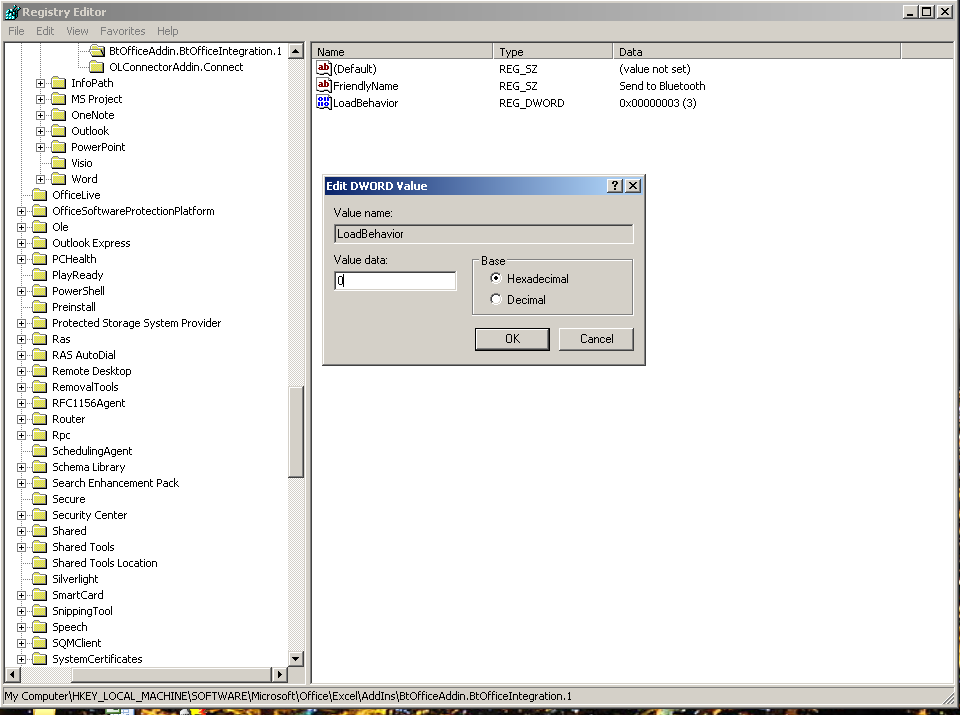Image resolution: width=960 pixels, height=715 pixels.
Task: Expand the OneNote key
Action: click(x=40, y=115)
